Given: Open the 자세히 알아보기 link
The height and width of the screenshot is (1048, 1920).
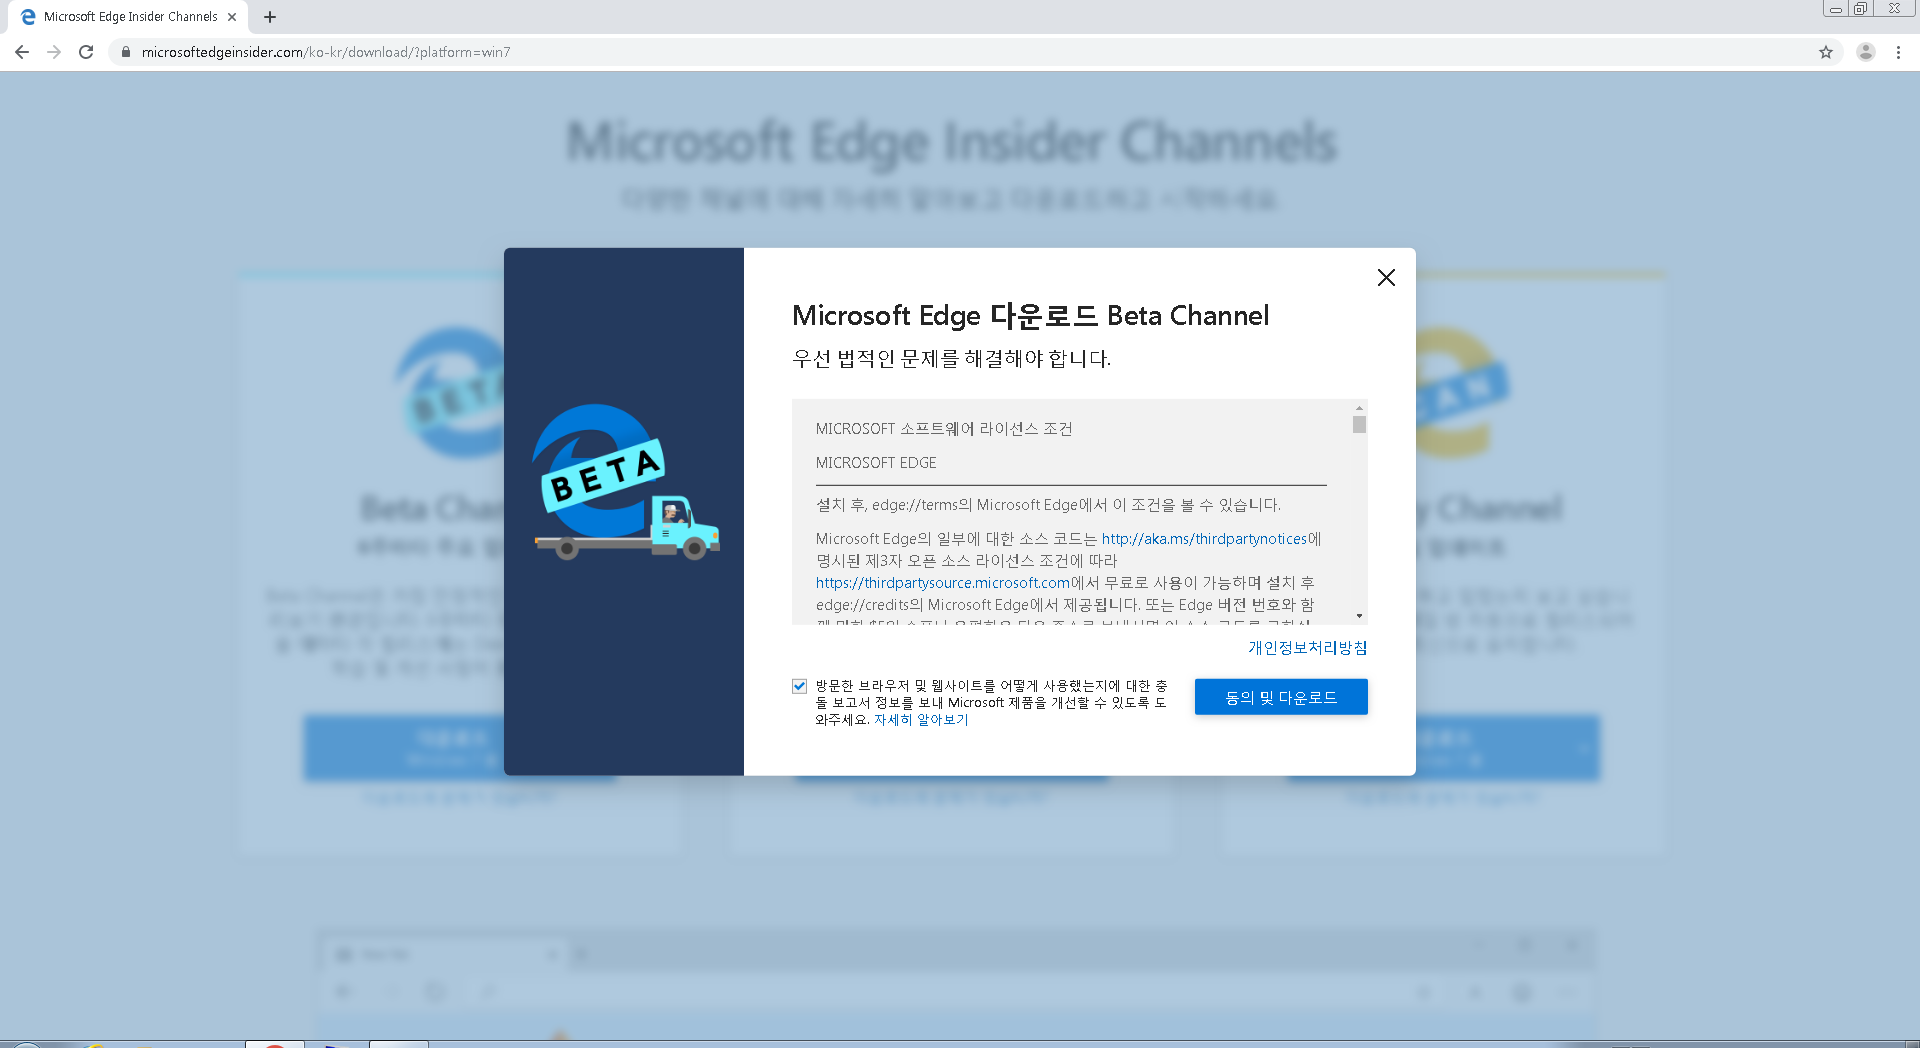Looking at the screenshot, I should pyautogui.click(x=921, y=720).
